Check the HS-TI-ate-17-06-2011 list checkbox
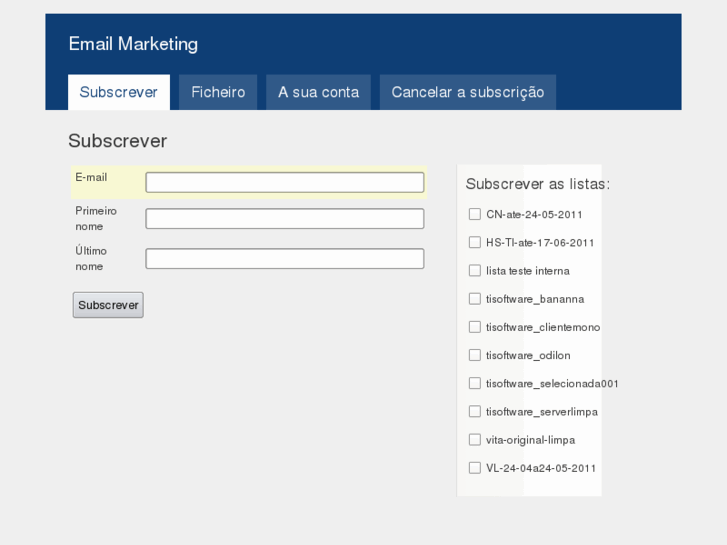 [x=475, y=242]
